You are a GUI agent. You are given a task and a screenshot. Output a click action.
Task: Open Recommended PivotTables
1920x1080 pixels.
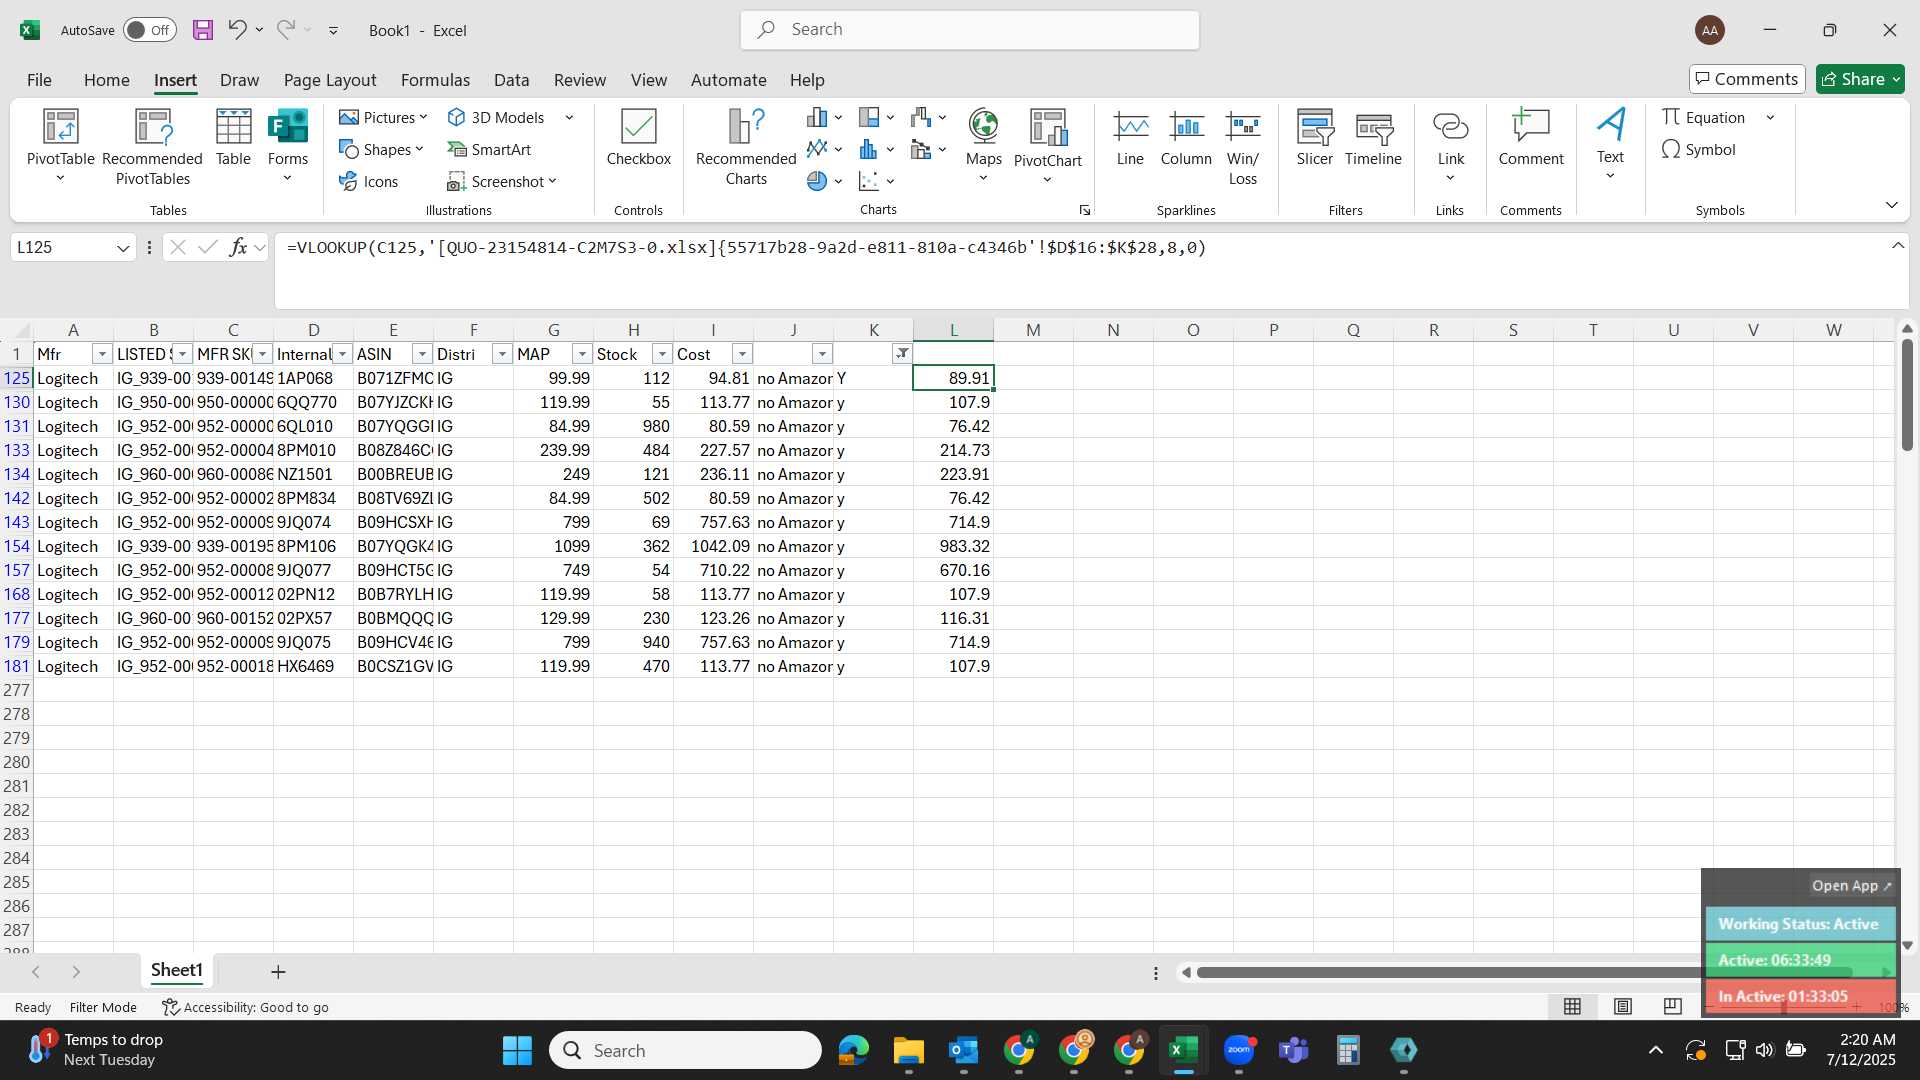152,147
